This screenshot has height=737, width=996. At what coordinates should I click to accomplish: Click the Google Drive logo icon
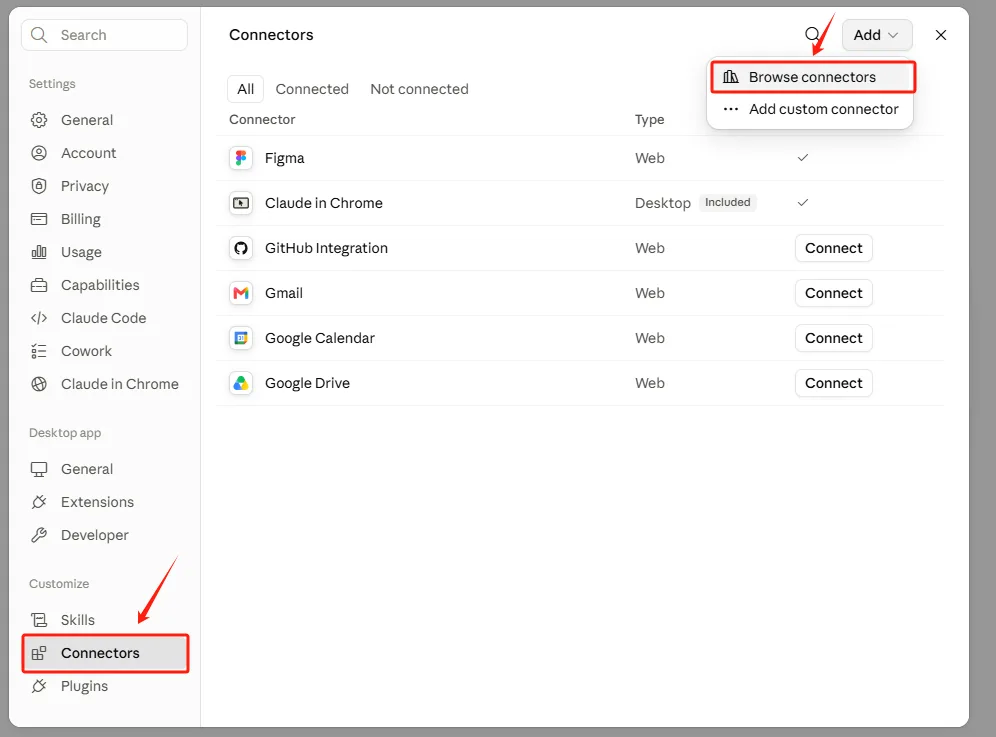pos(241,384)
